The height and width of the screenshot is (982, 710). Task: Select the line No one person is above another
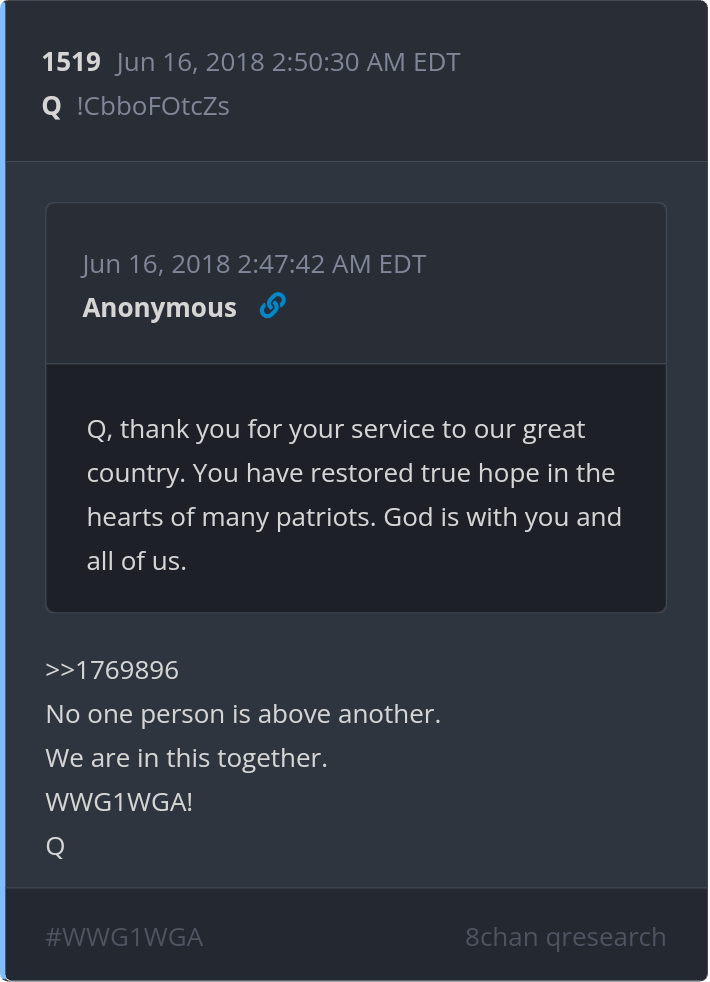(x=243, y=714)
